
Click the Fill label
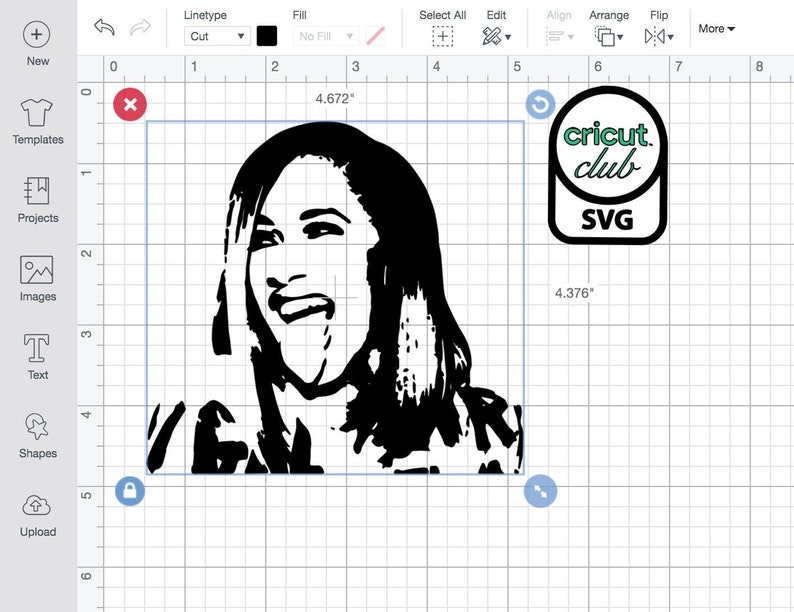[300, 15]
